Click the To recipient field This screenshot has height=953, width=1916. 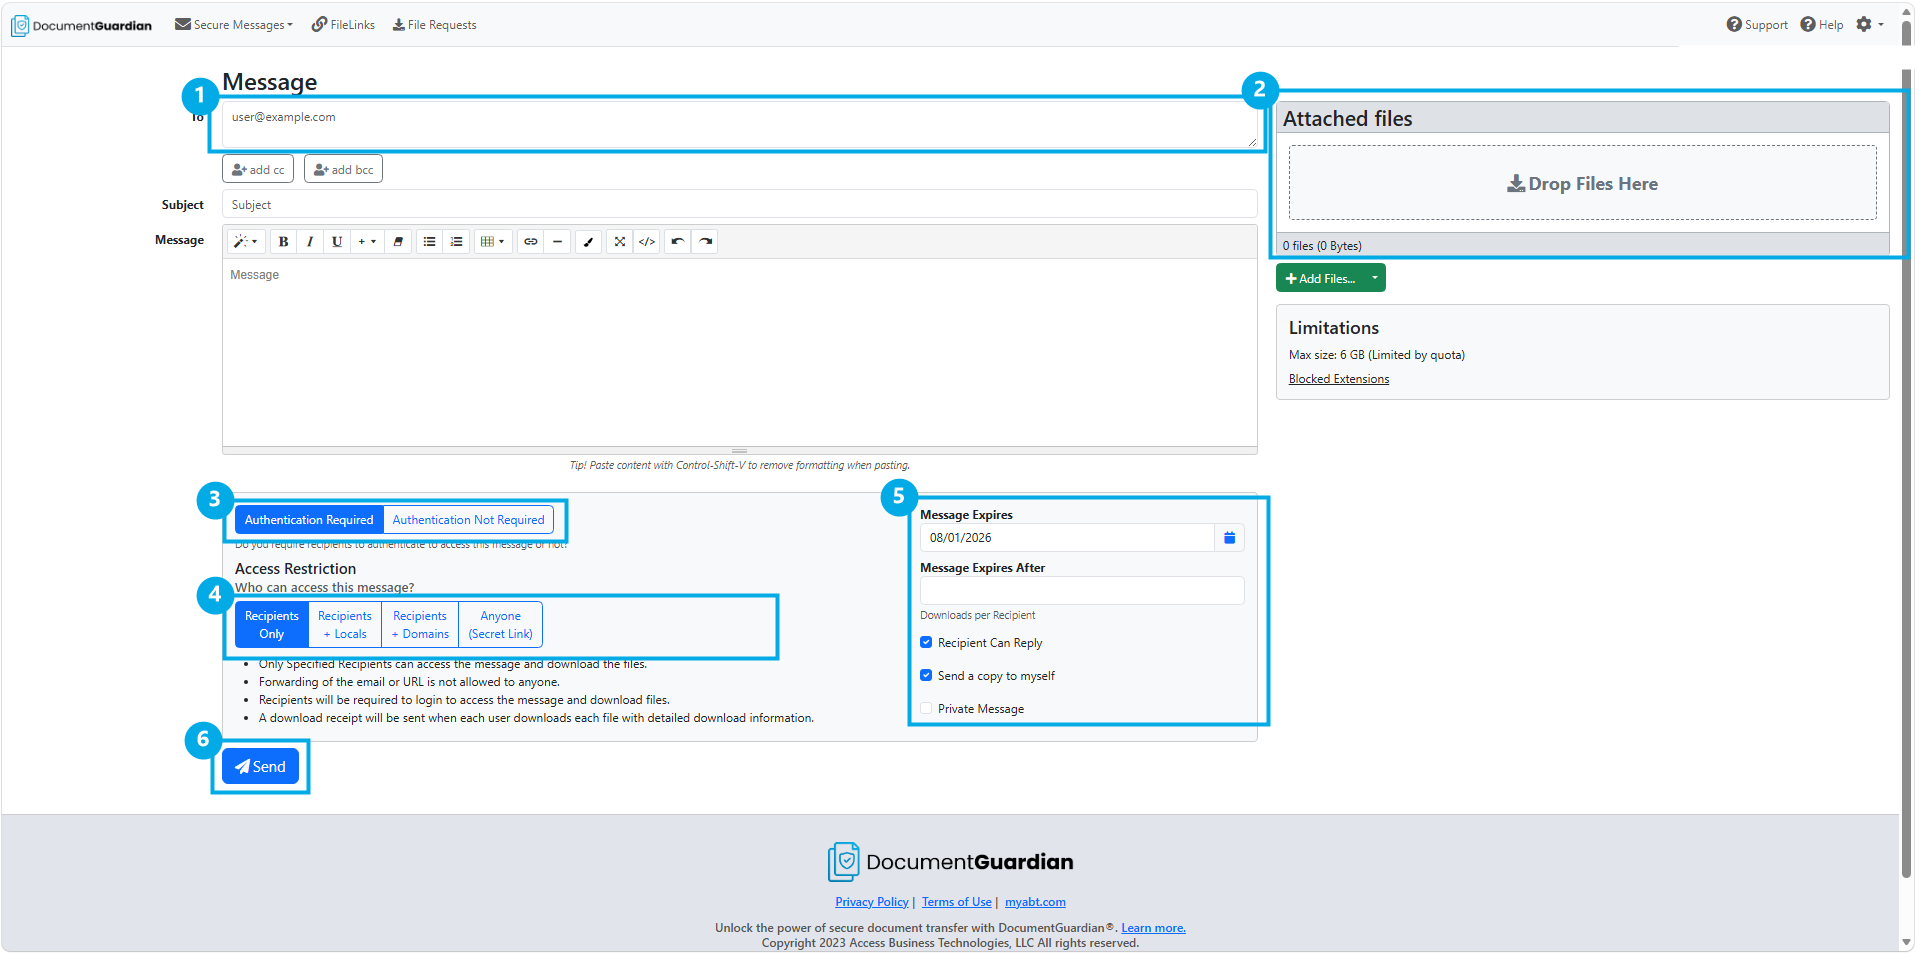tap(739, 125)
